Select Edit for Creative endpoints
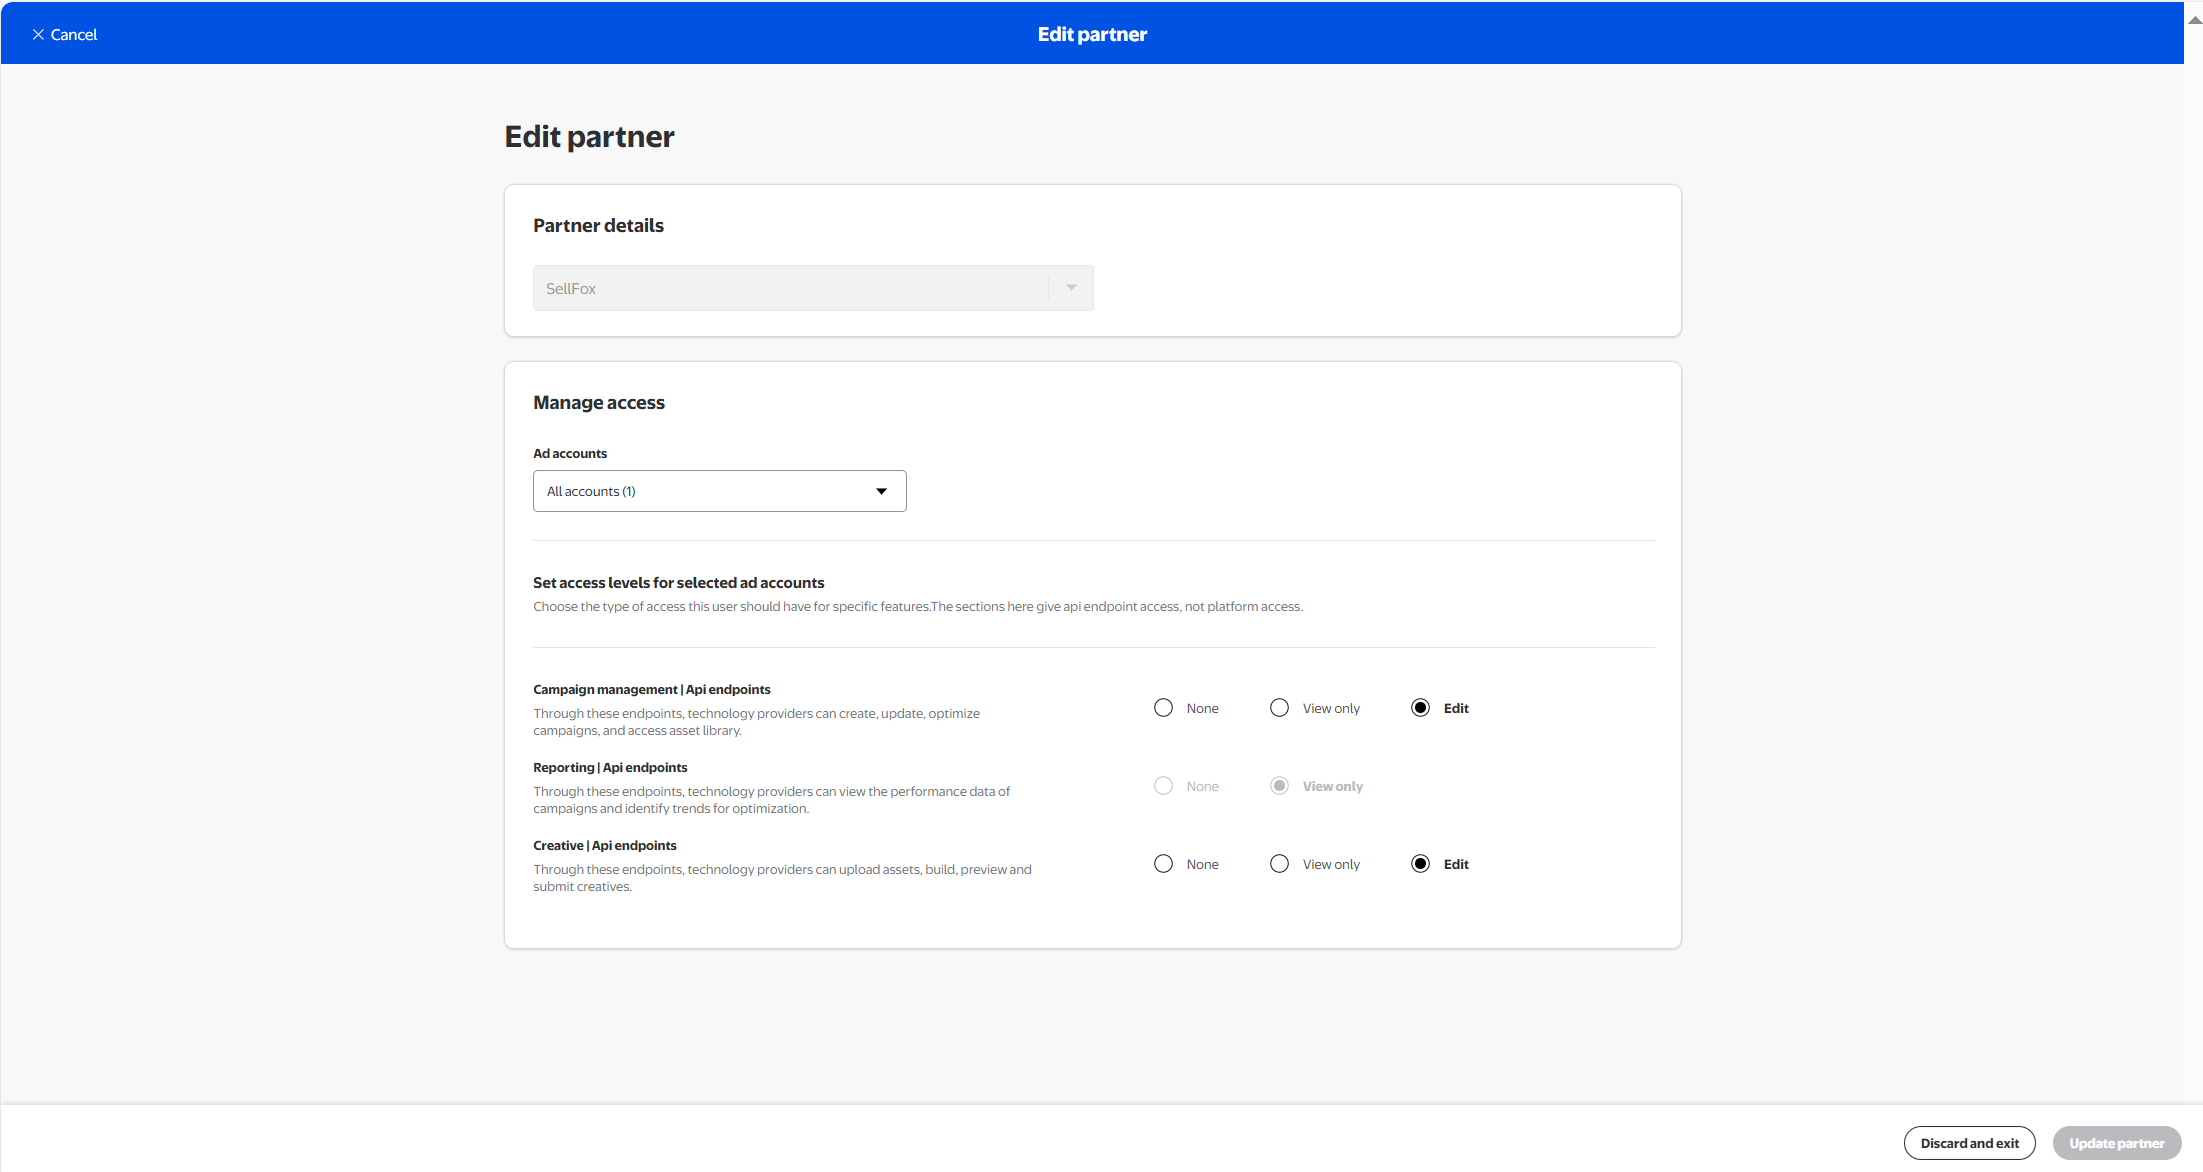This screenshot has height=1172, width=2203. [x=1420, y=864]
